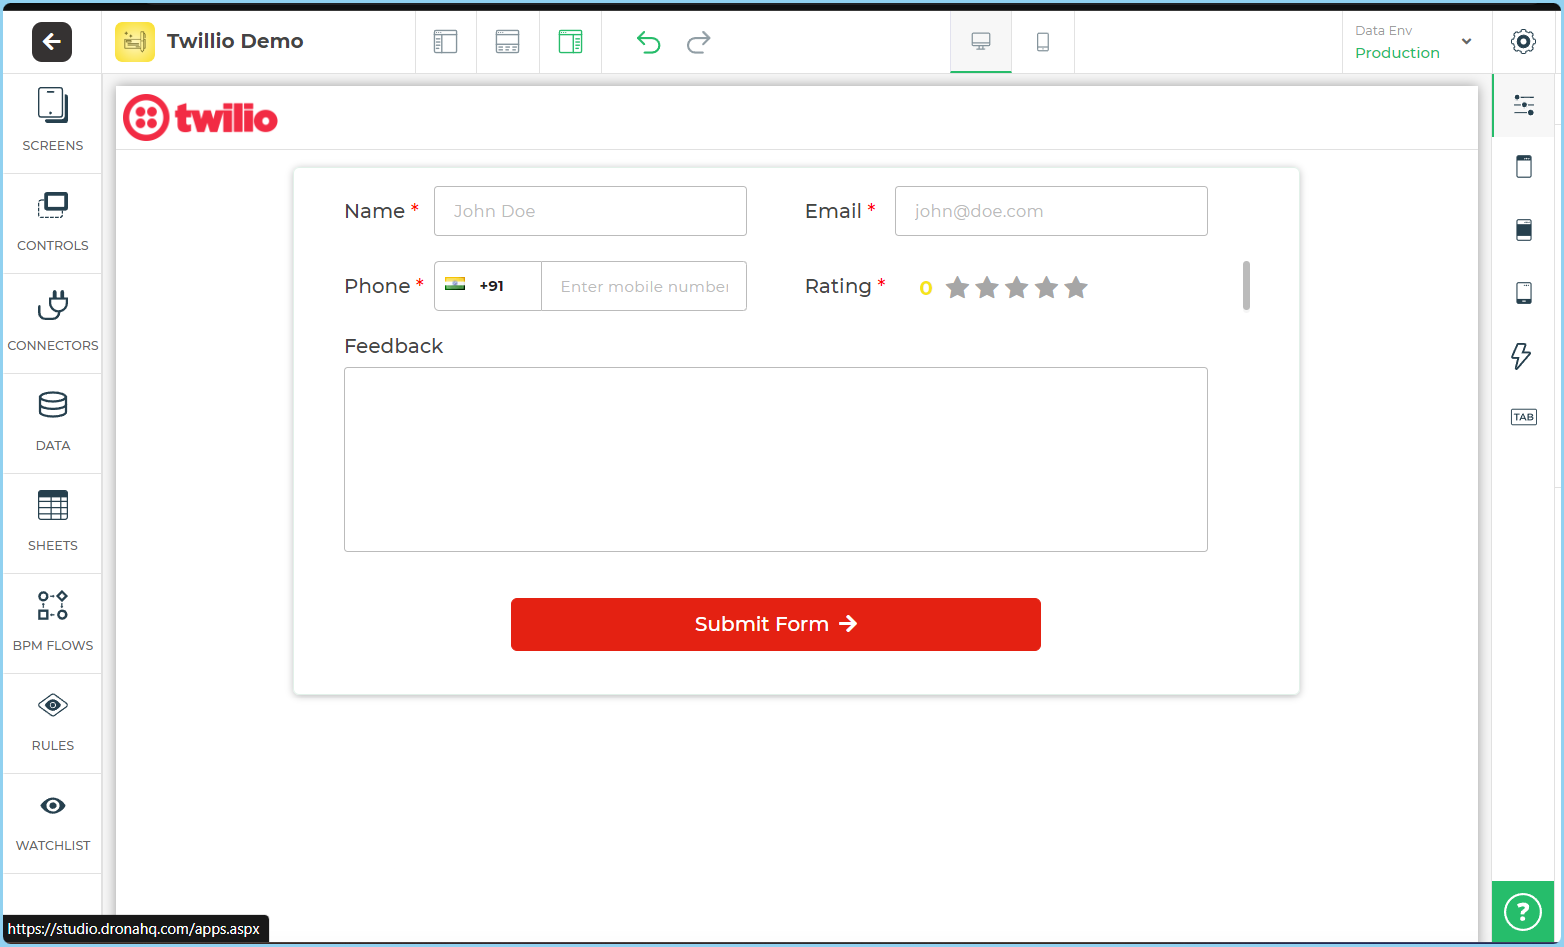Click the undo arrow in the toolbar
This screenshot has height=947, width=1564.
coord(648,42)
